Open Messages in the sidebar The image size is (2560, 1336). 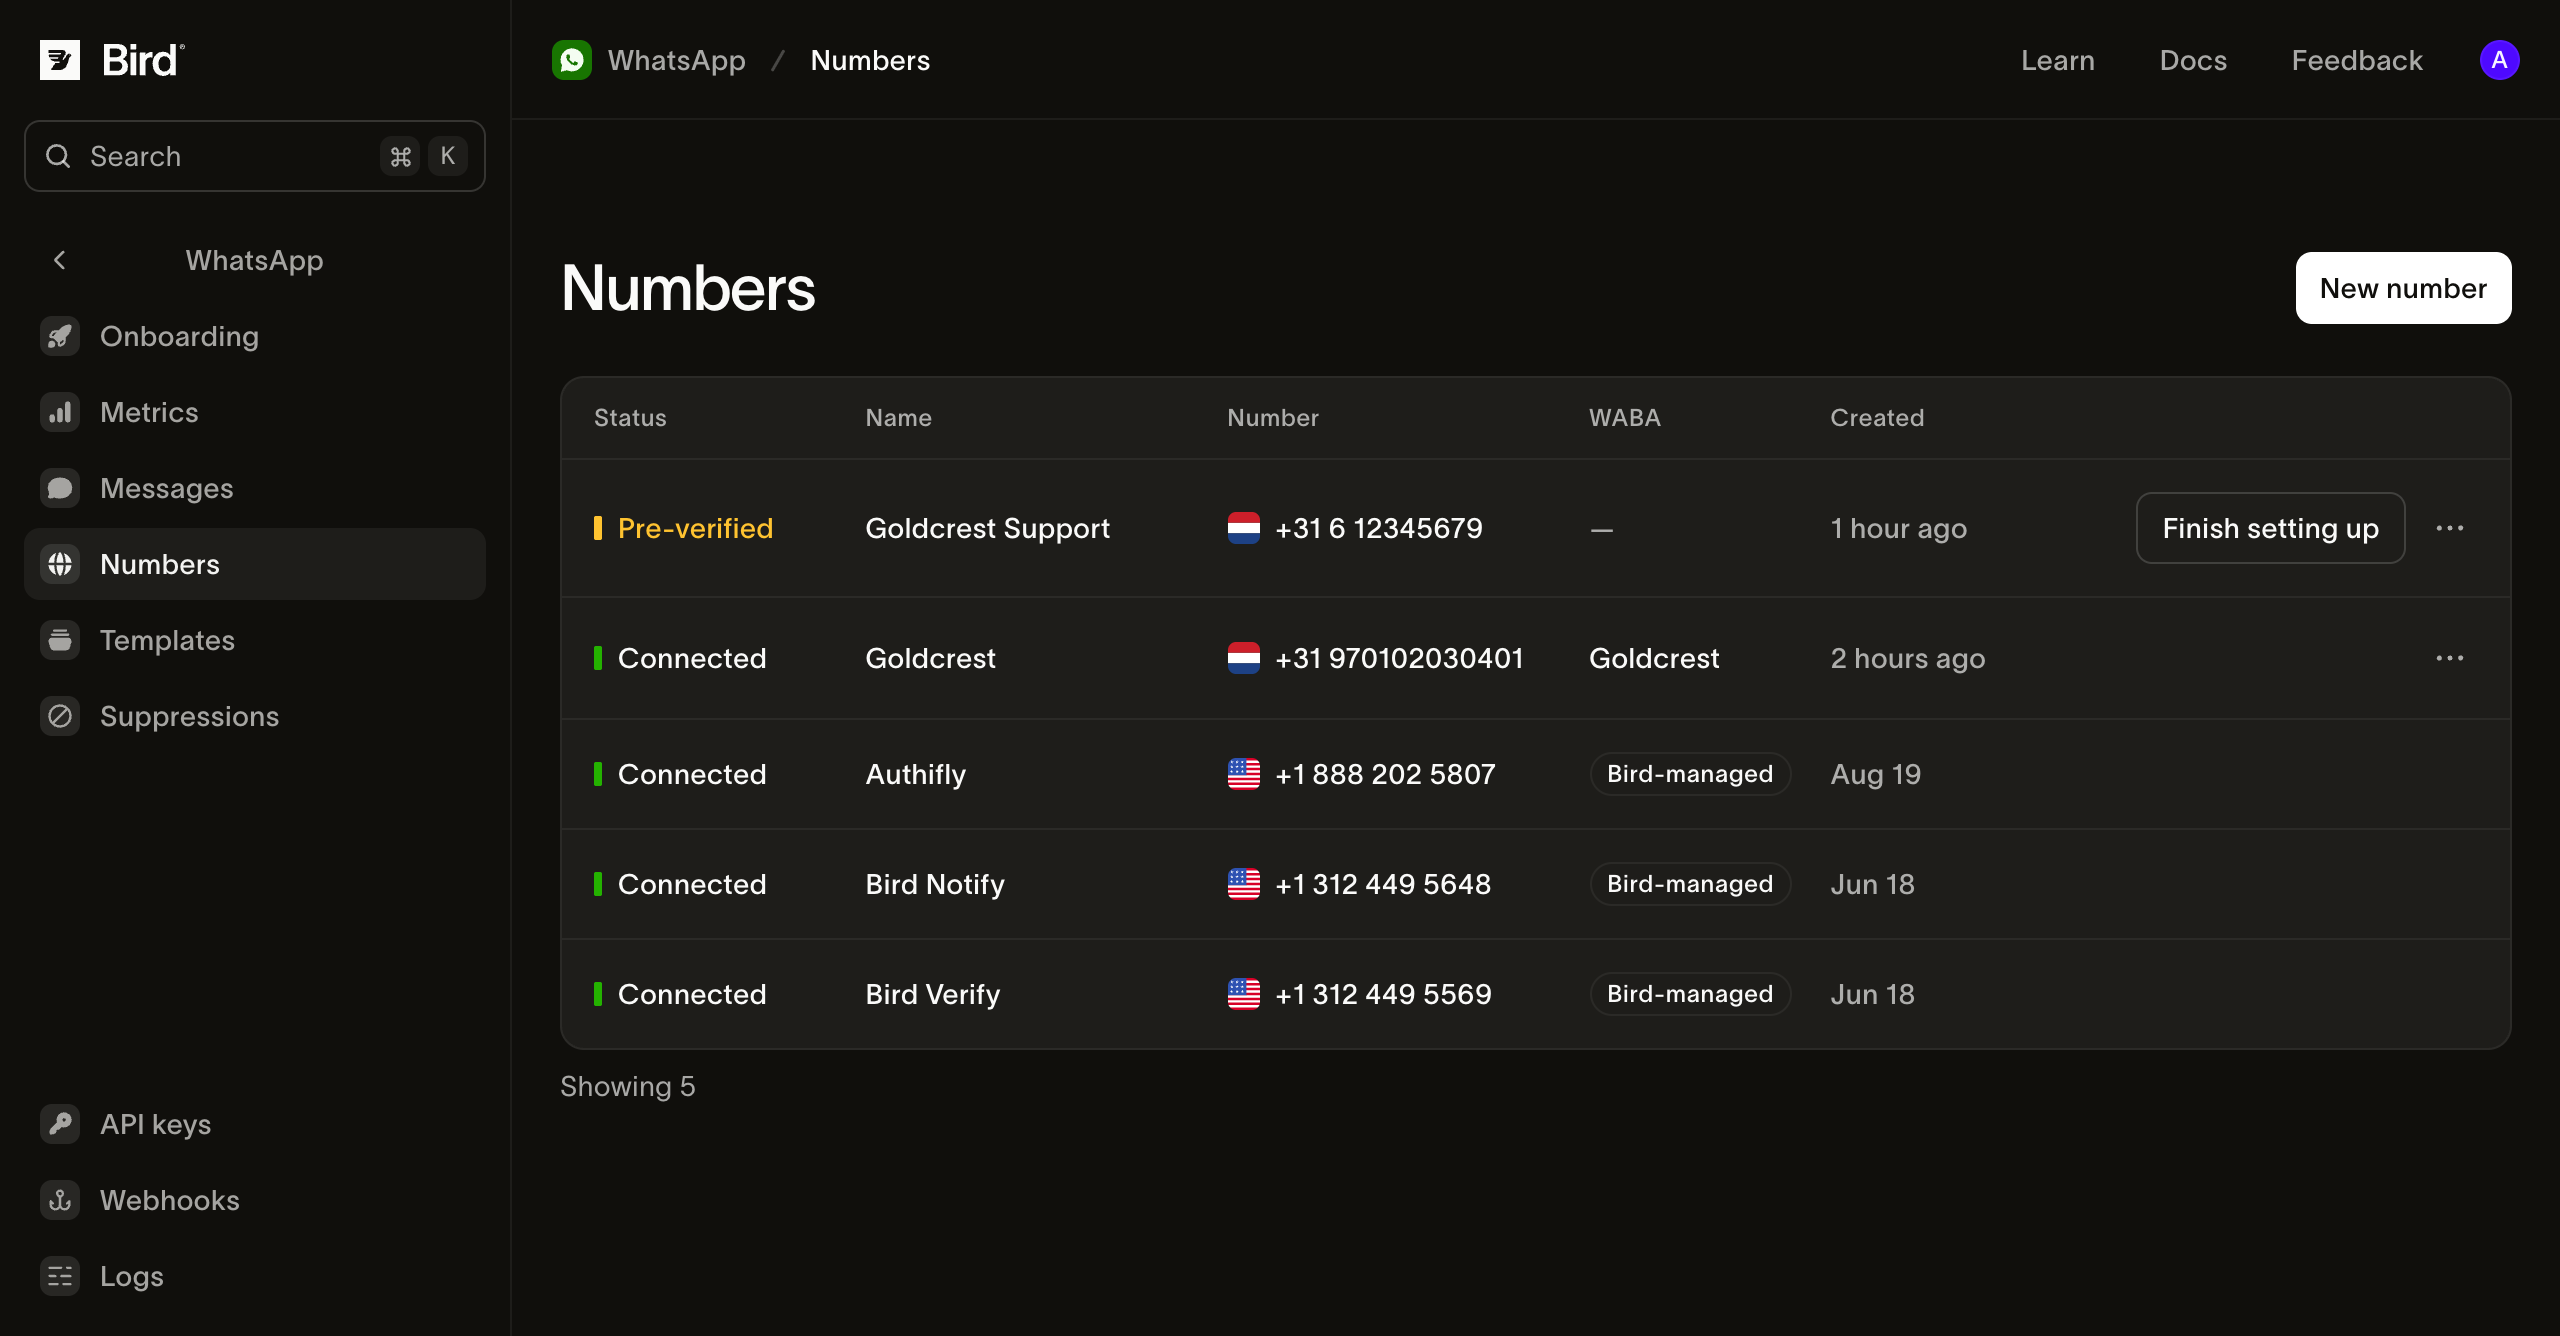coord(255,488)
